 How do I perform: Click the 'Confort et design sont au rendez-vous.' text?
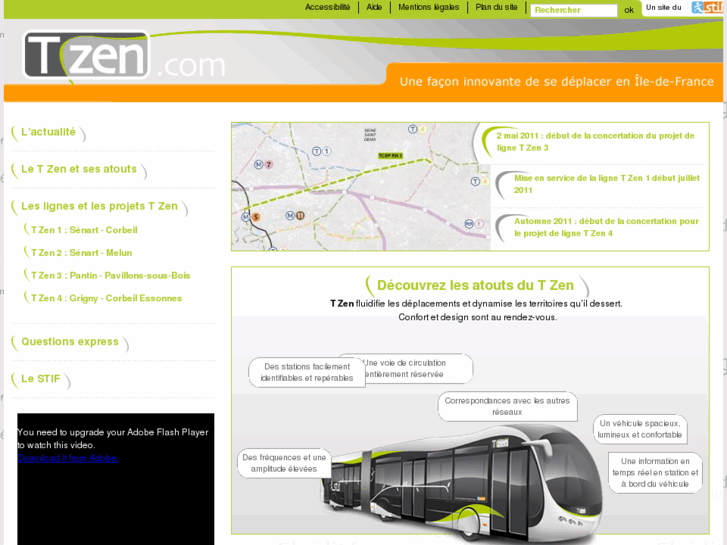478,317
